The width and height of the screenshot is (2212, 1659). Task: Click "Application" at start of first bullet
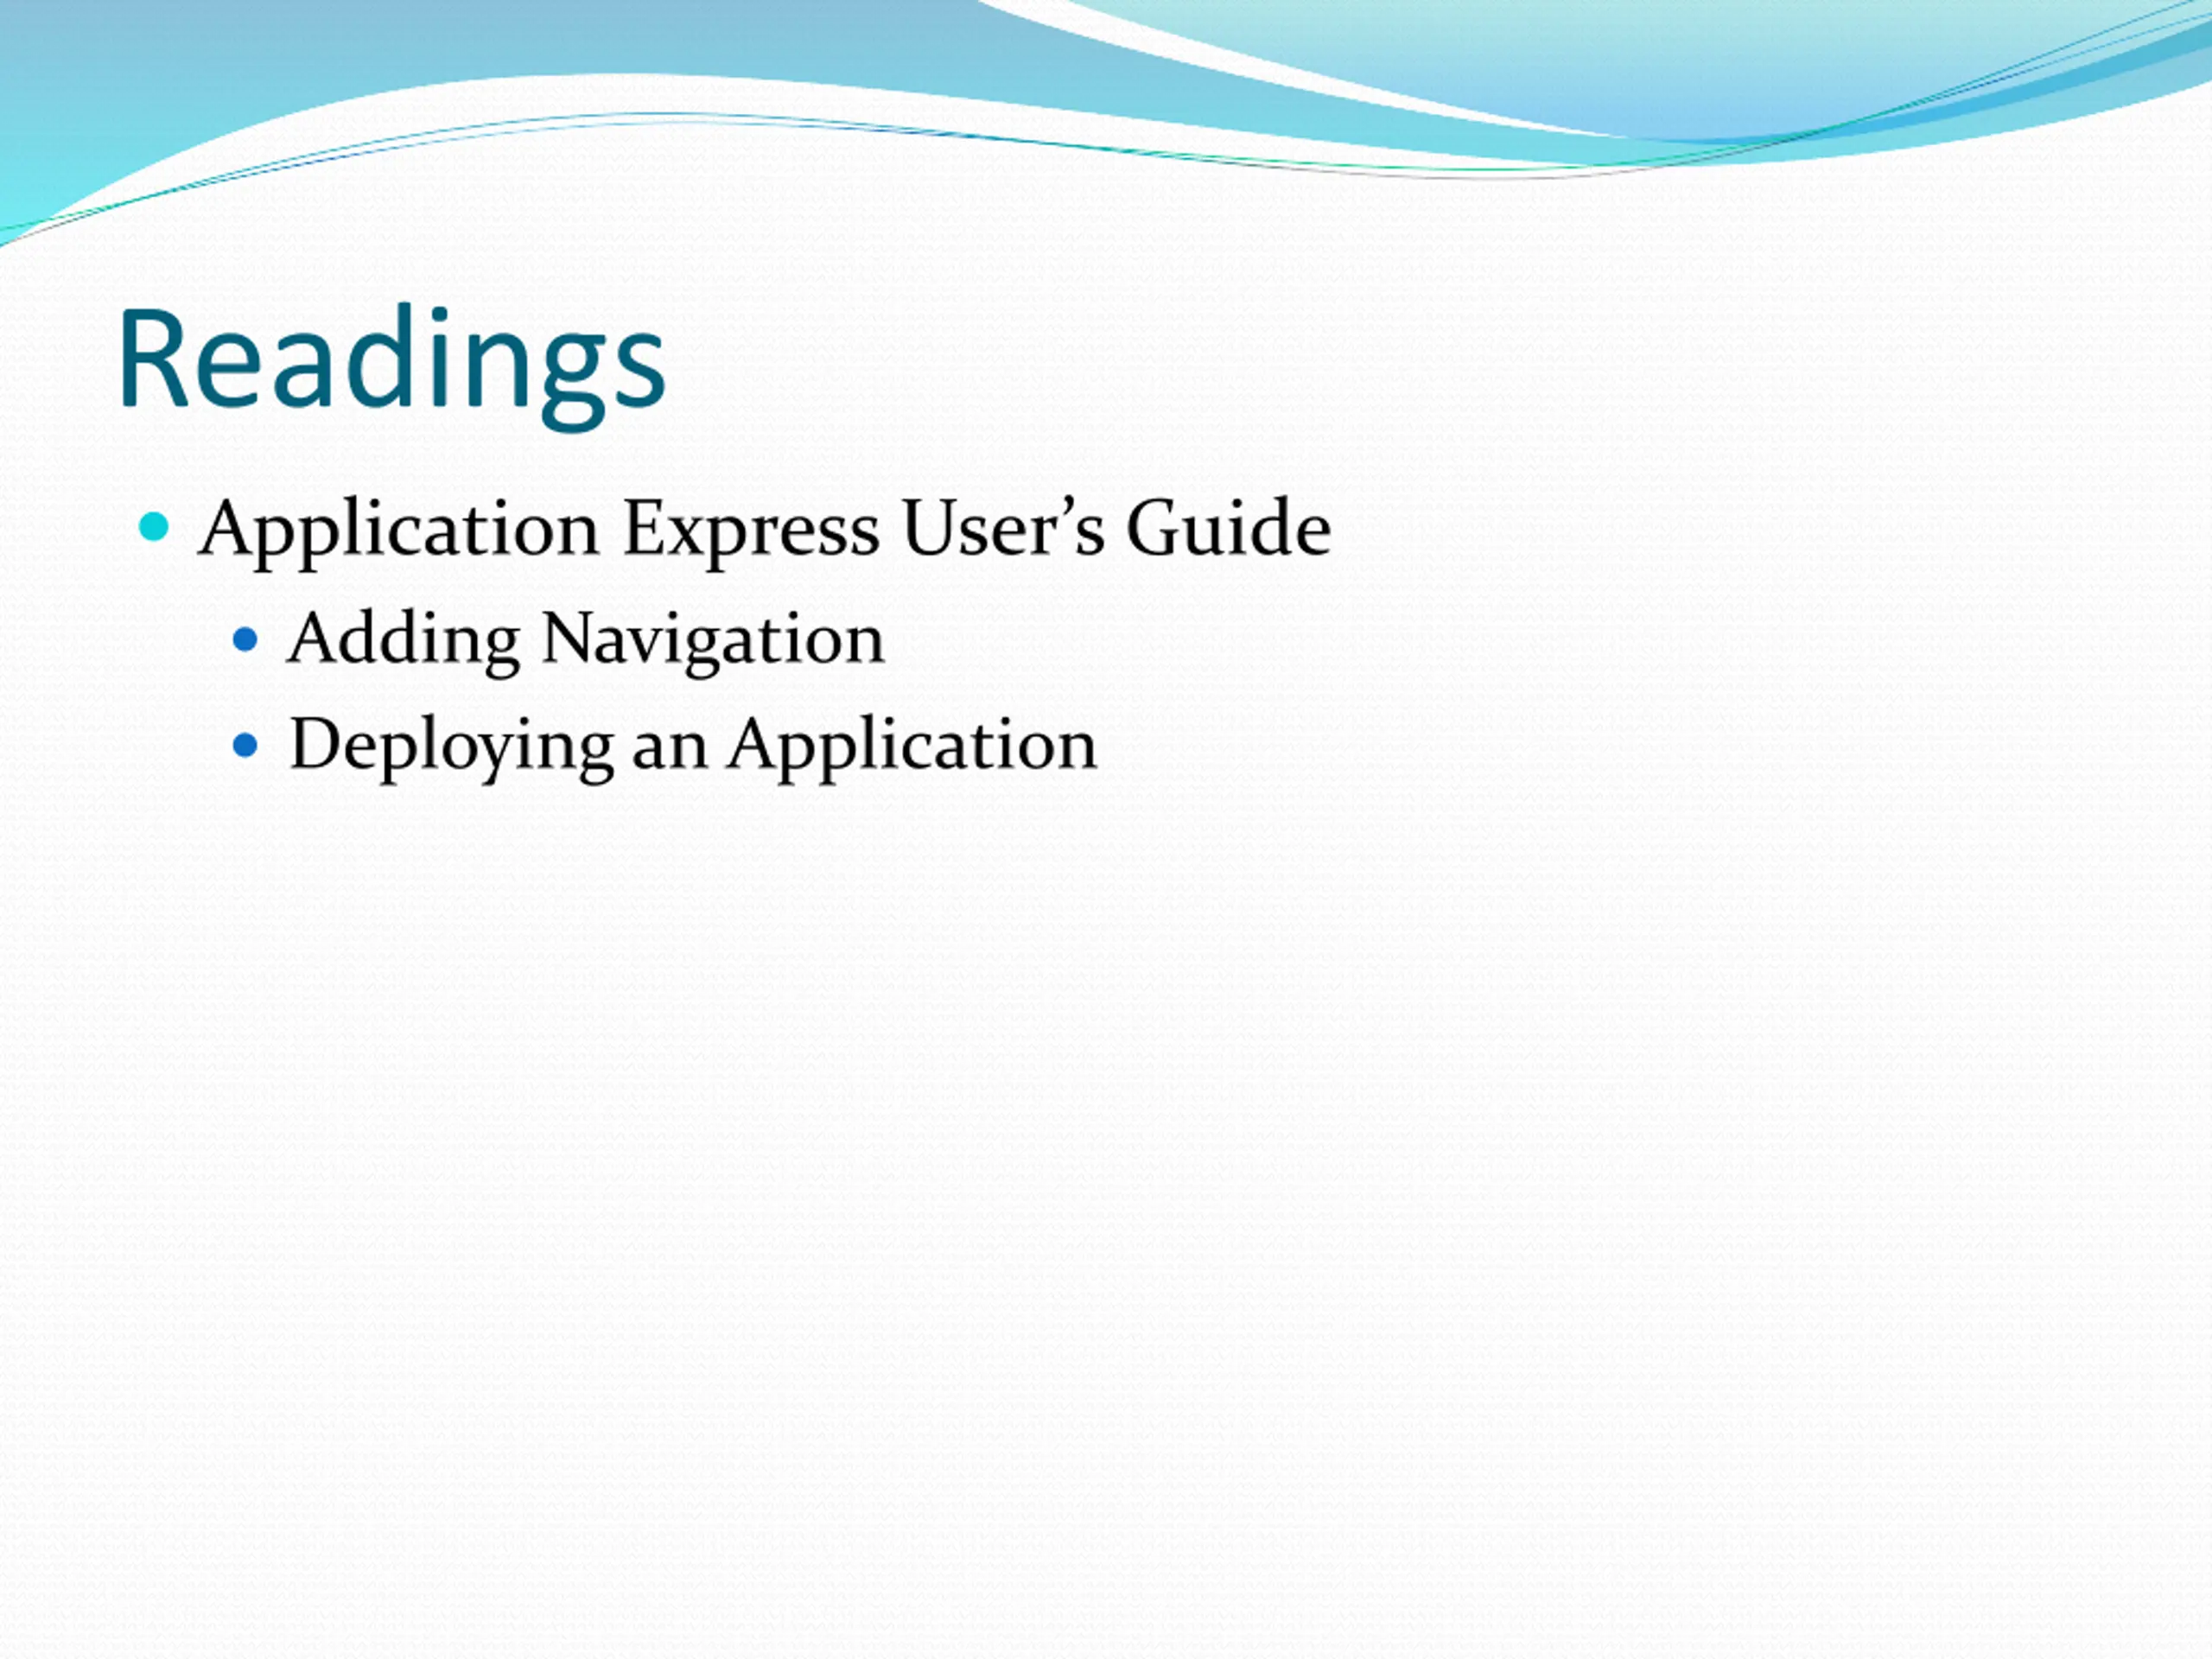coord(399,528)
